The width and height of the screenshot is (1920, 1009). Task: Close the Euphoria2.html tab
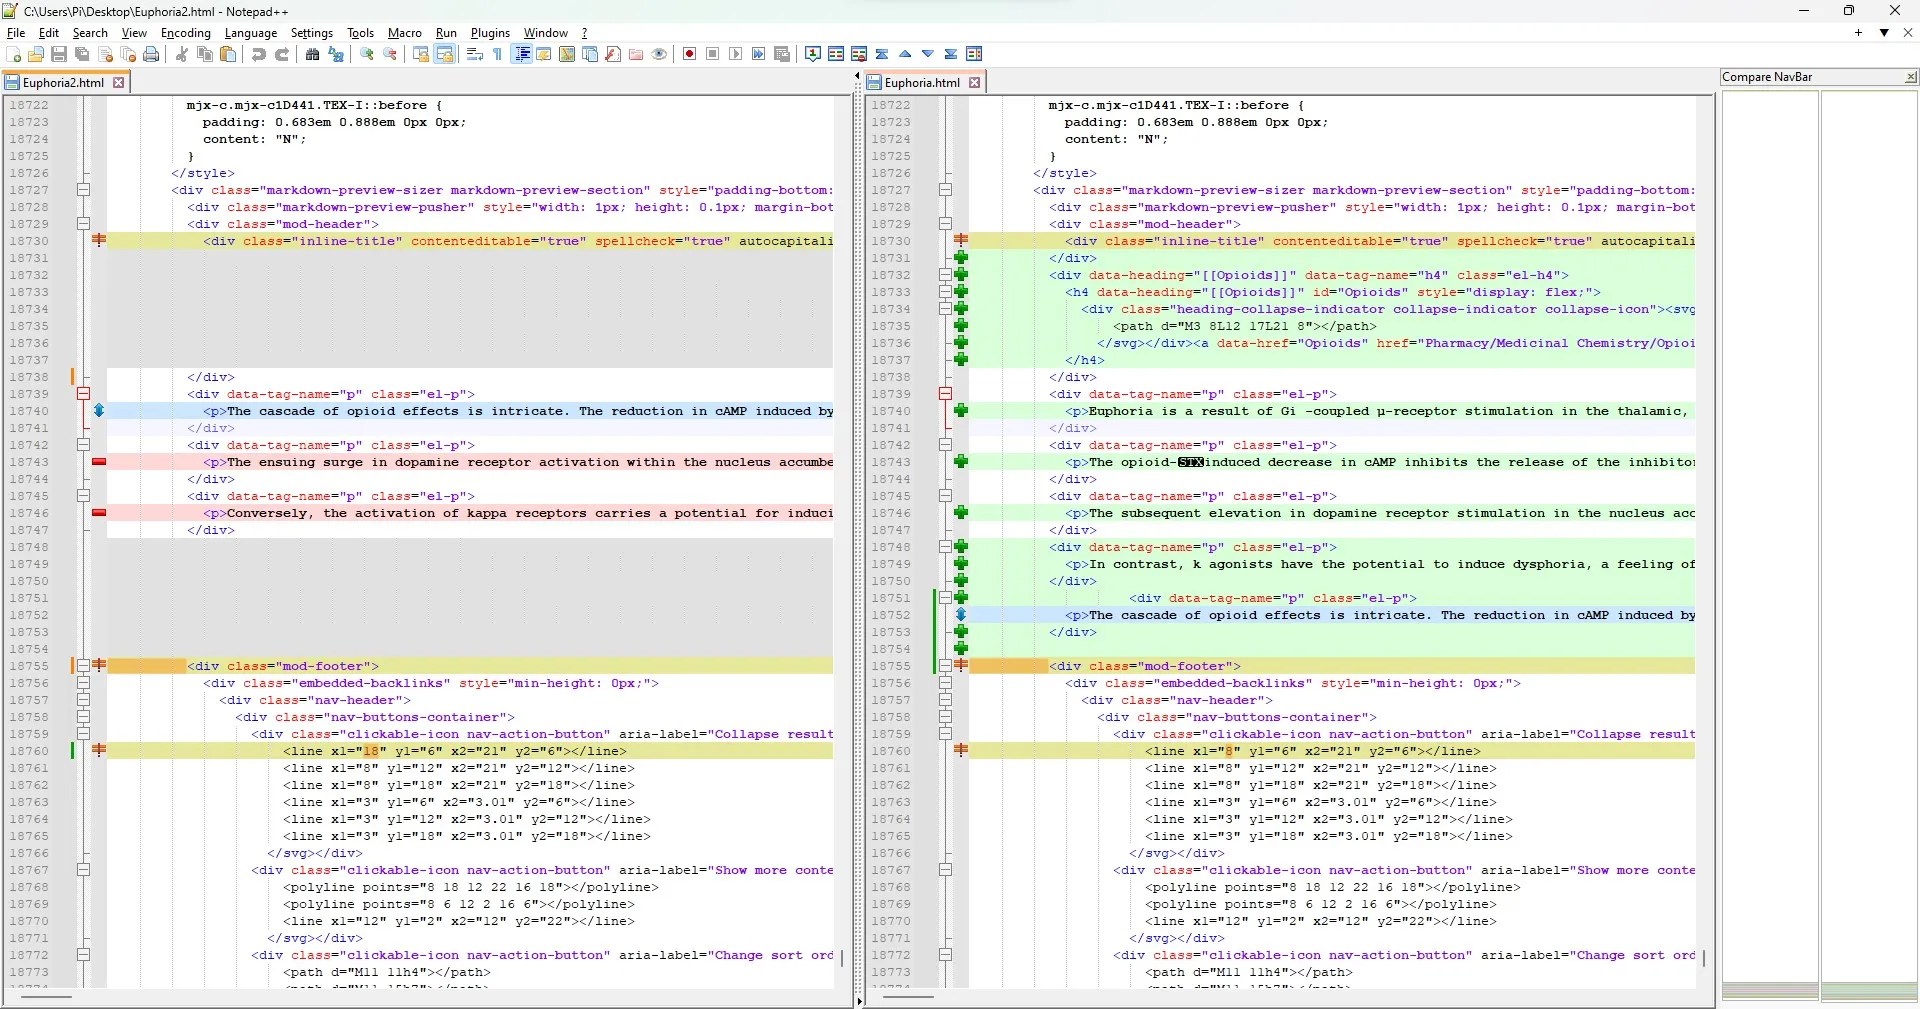(x=119, y=83)
